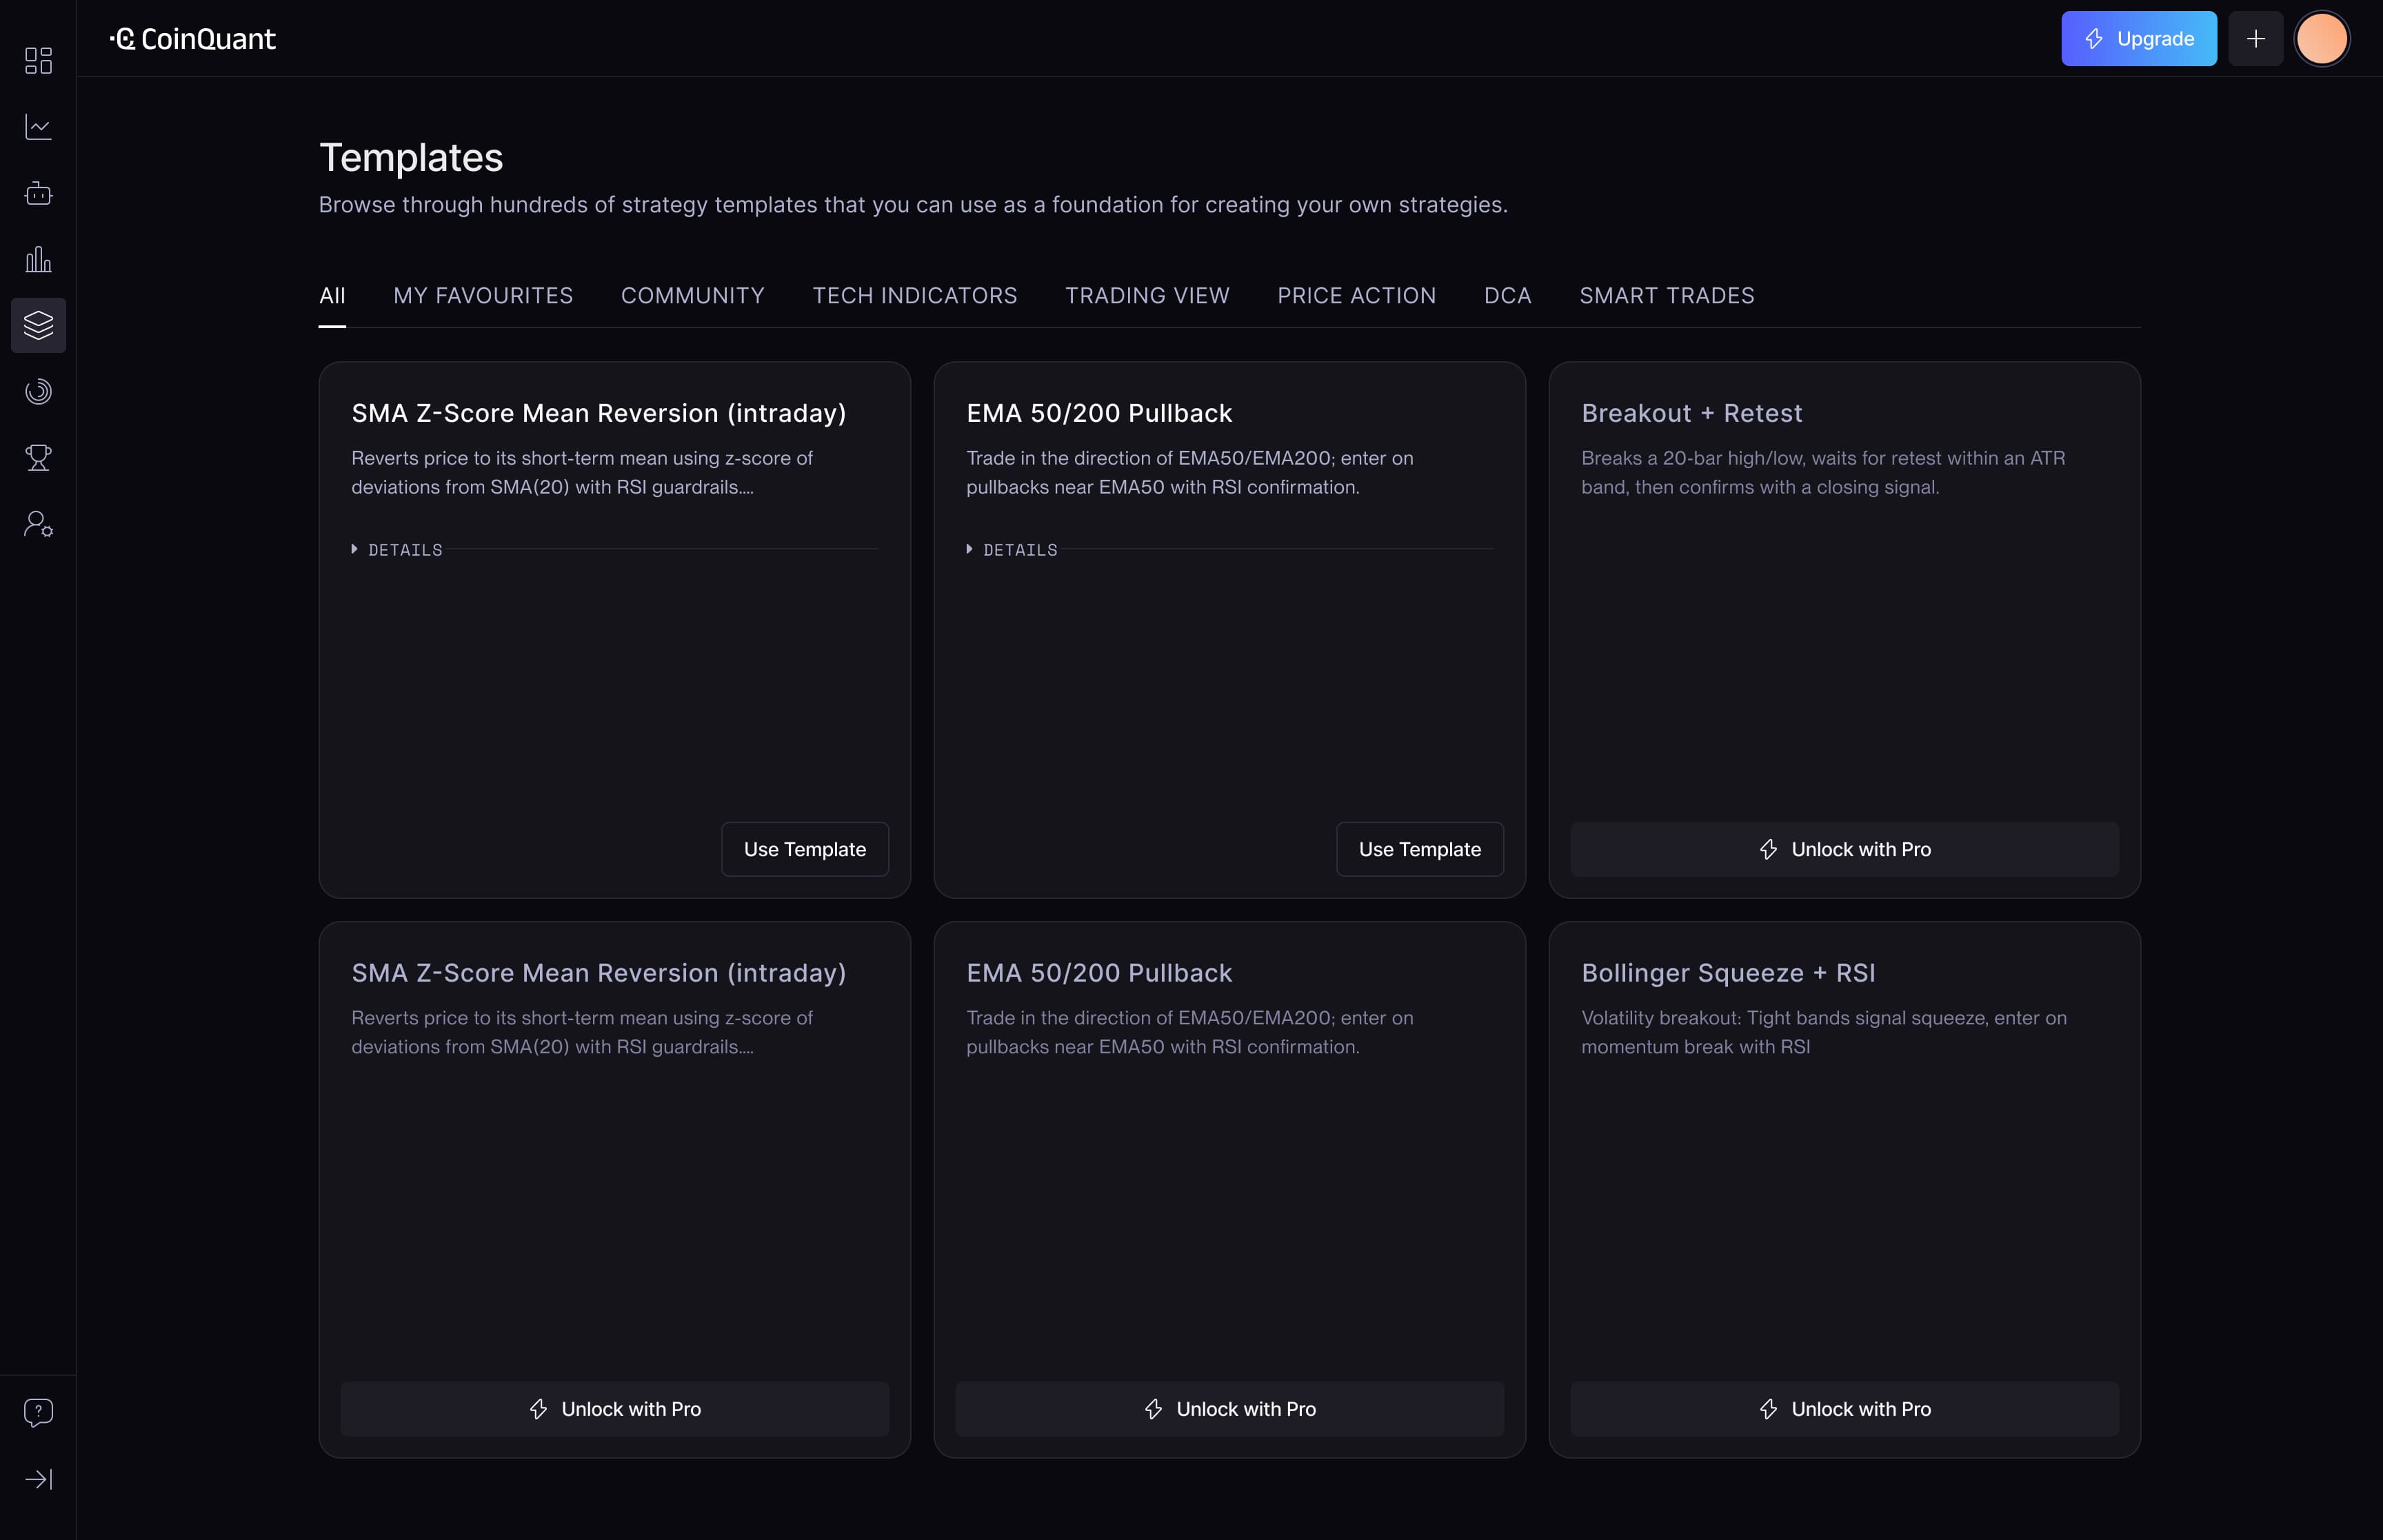Switch to the TECH INDICATORS tab

914,296
